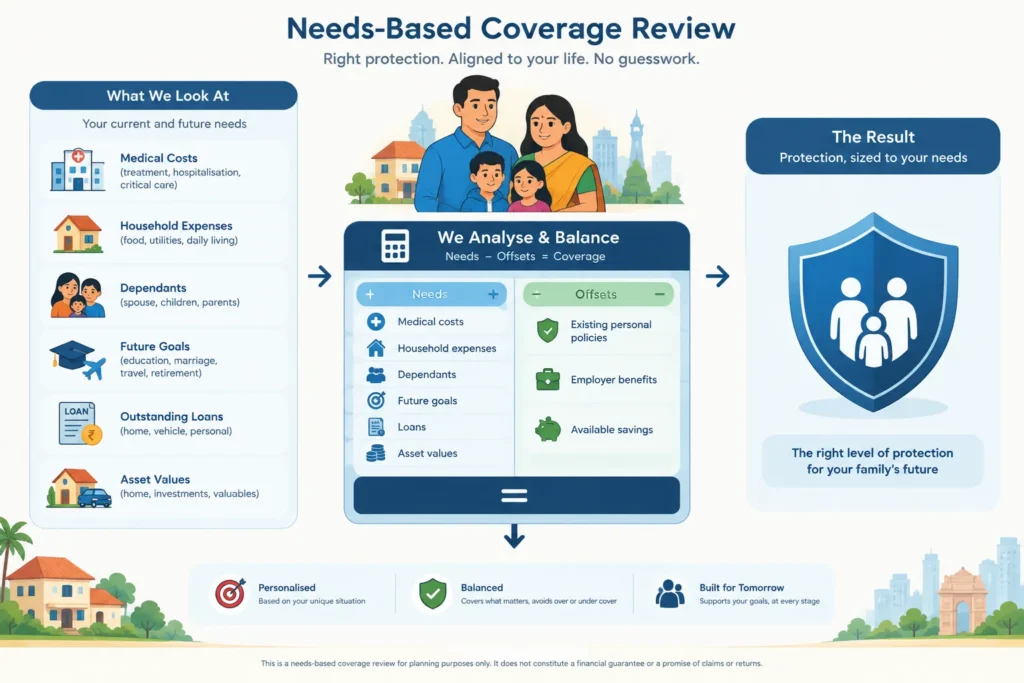
Task: Click Protection, sized to your needs text
Action: click(873, 158)
